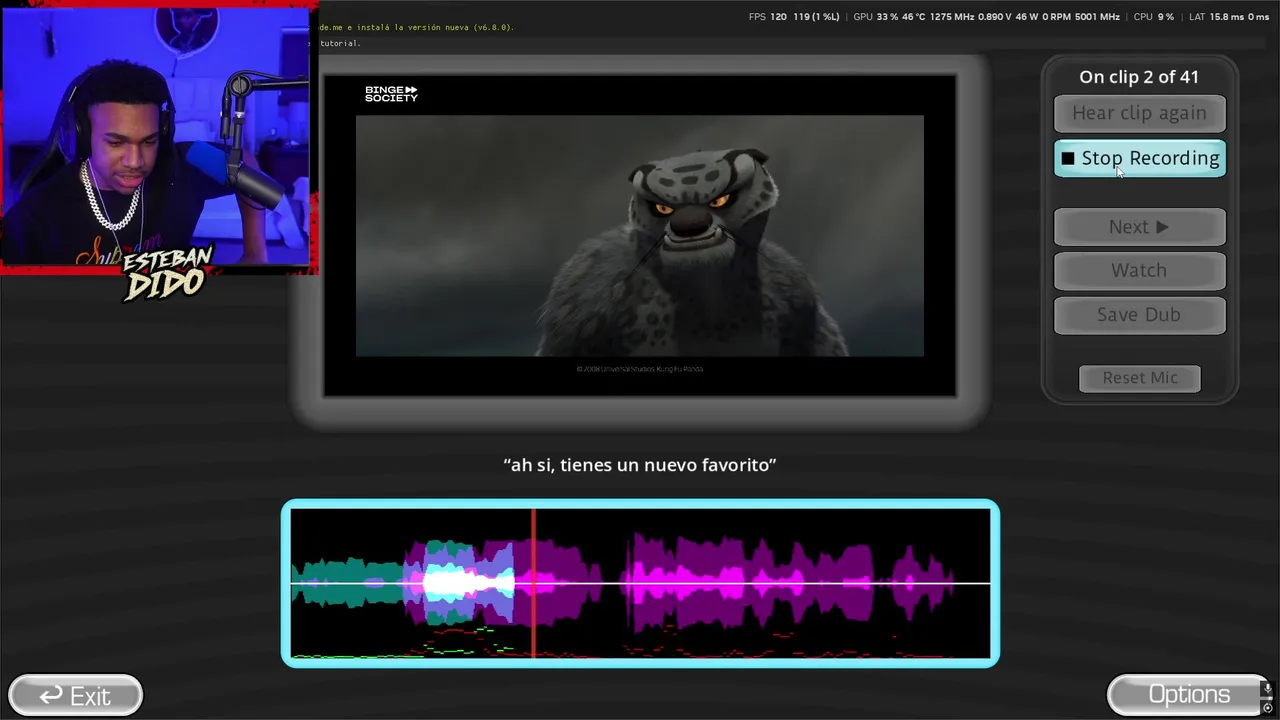The image size is (1280, 720).
Task: Click the stop square icon in Stop Recording
Action: (x=1068, y=158)
